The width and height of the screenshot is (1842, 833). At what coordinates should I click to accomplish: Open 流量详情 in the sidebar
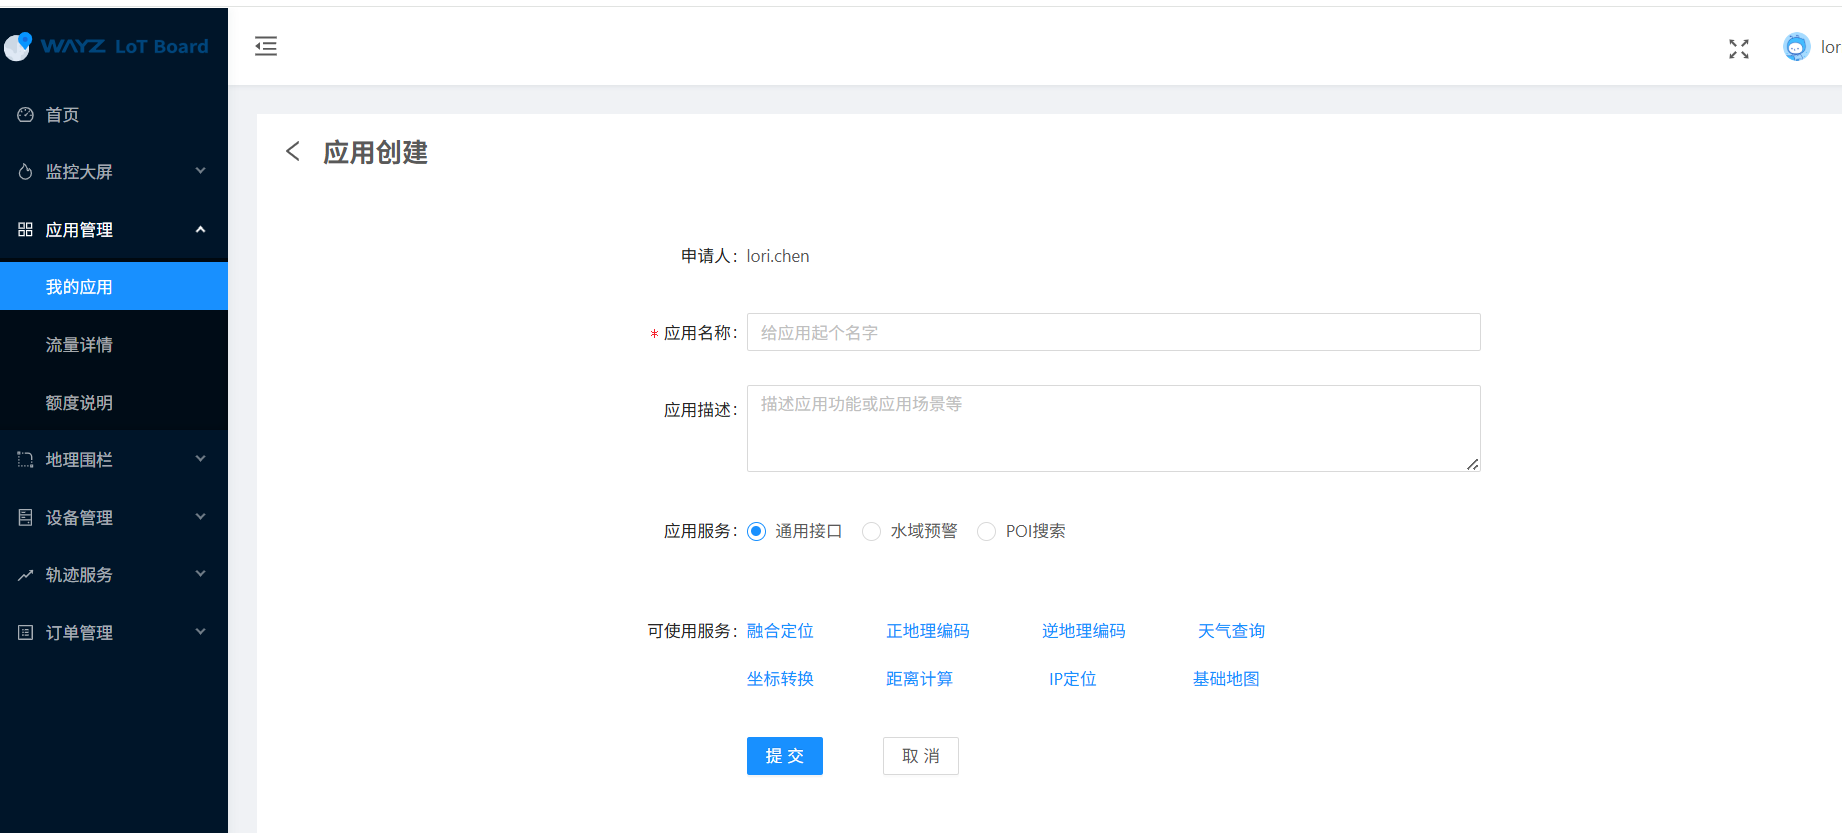pos(114,345)
